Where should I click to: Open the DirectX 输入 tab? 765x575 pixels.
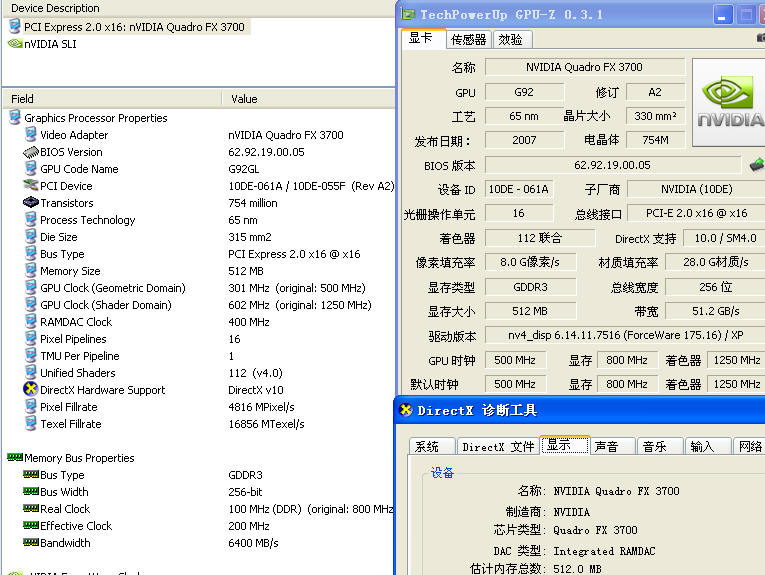click(x=706, y=446)
